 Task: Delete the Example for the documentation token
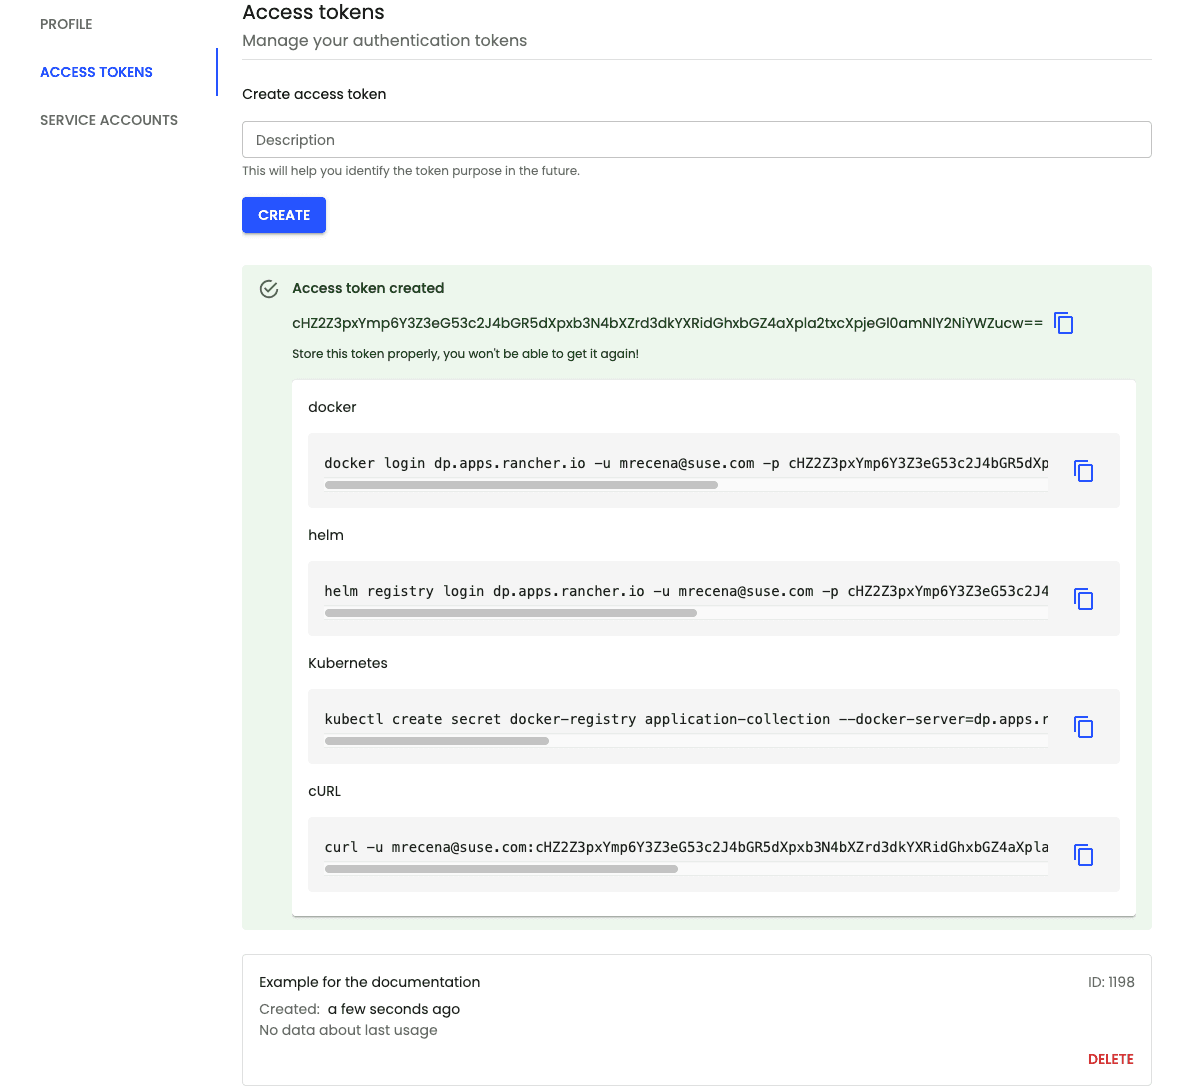[1111, 1058]
